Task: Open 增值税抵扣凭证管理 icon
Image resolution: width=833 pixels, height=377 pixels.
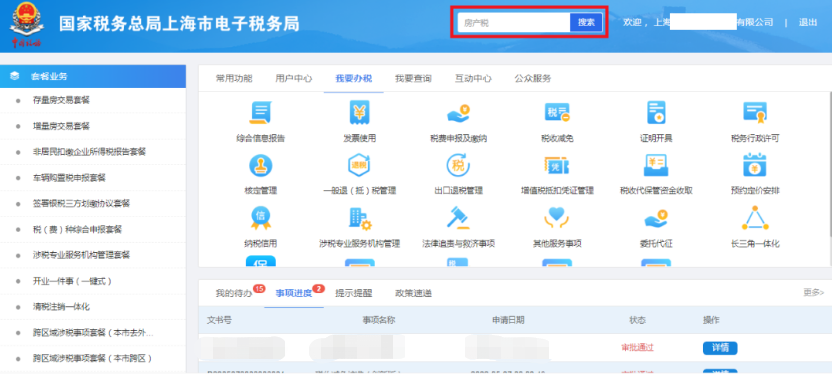Action: point(557,165)
